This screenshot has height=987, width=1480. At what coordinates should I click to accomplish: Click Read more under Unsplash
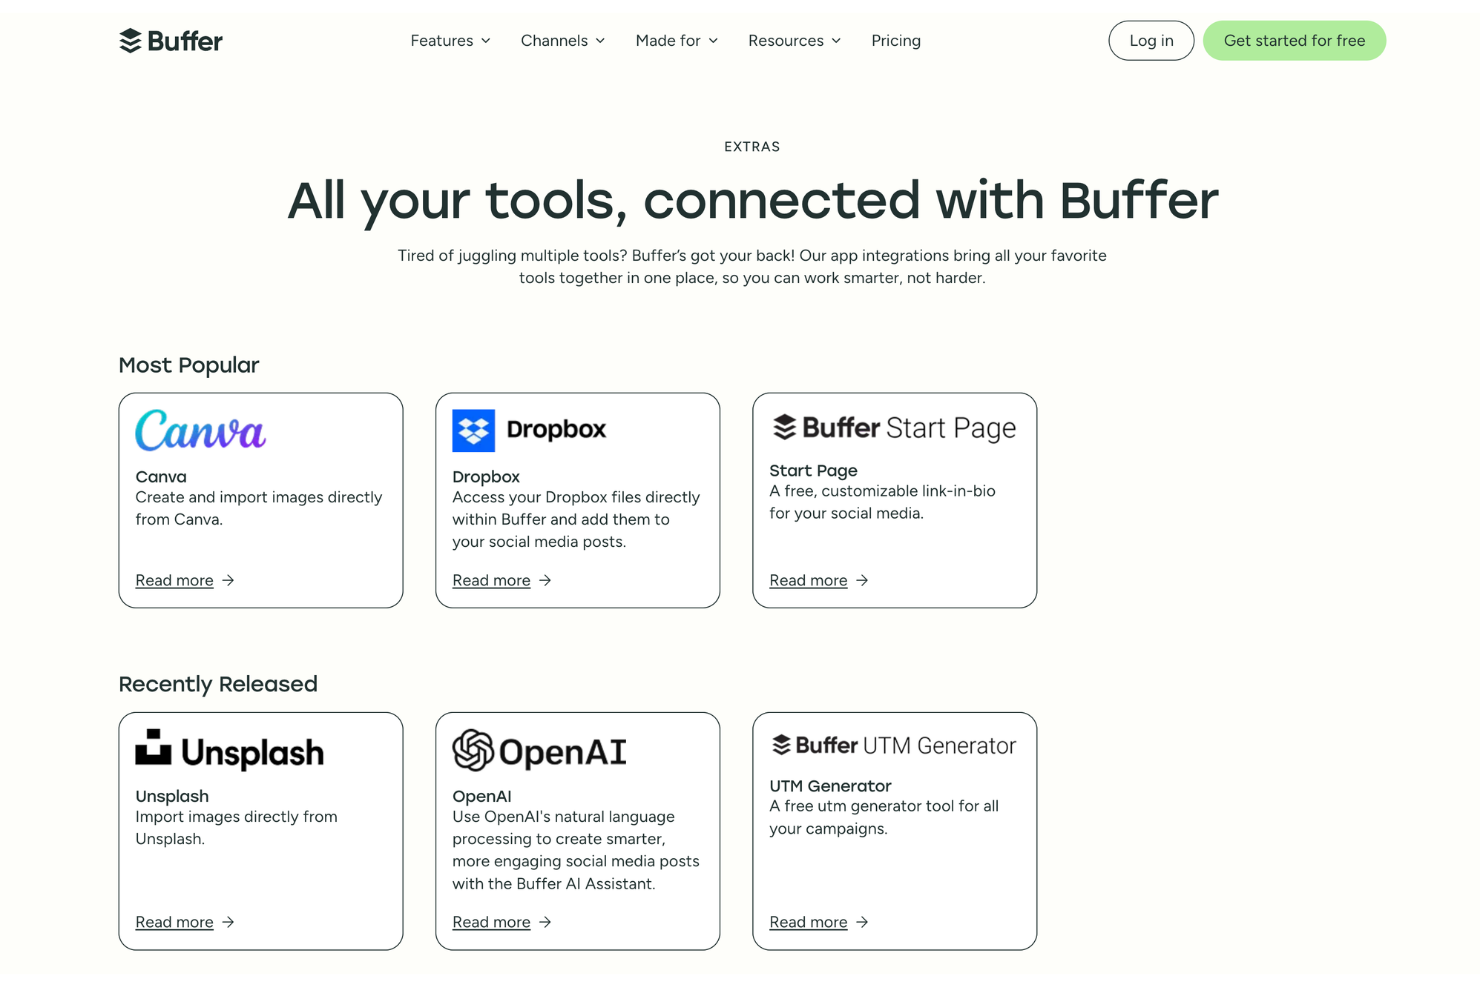[175, 921]
